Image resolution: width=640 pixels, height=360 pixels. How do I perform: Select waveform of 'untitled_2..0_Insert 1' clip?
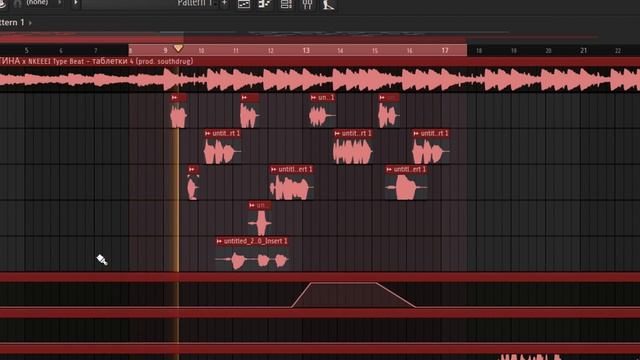(252, 260)
